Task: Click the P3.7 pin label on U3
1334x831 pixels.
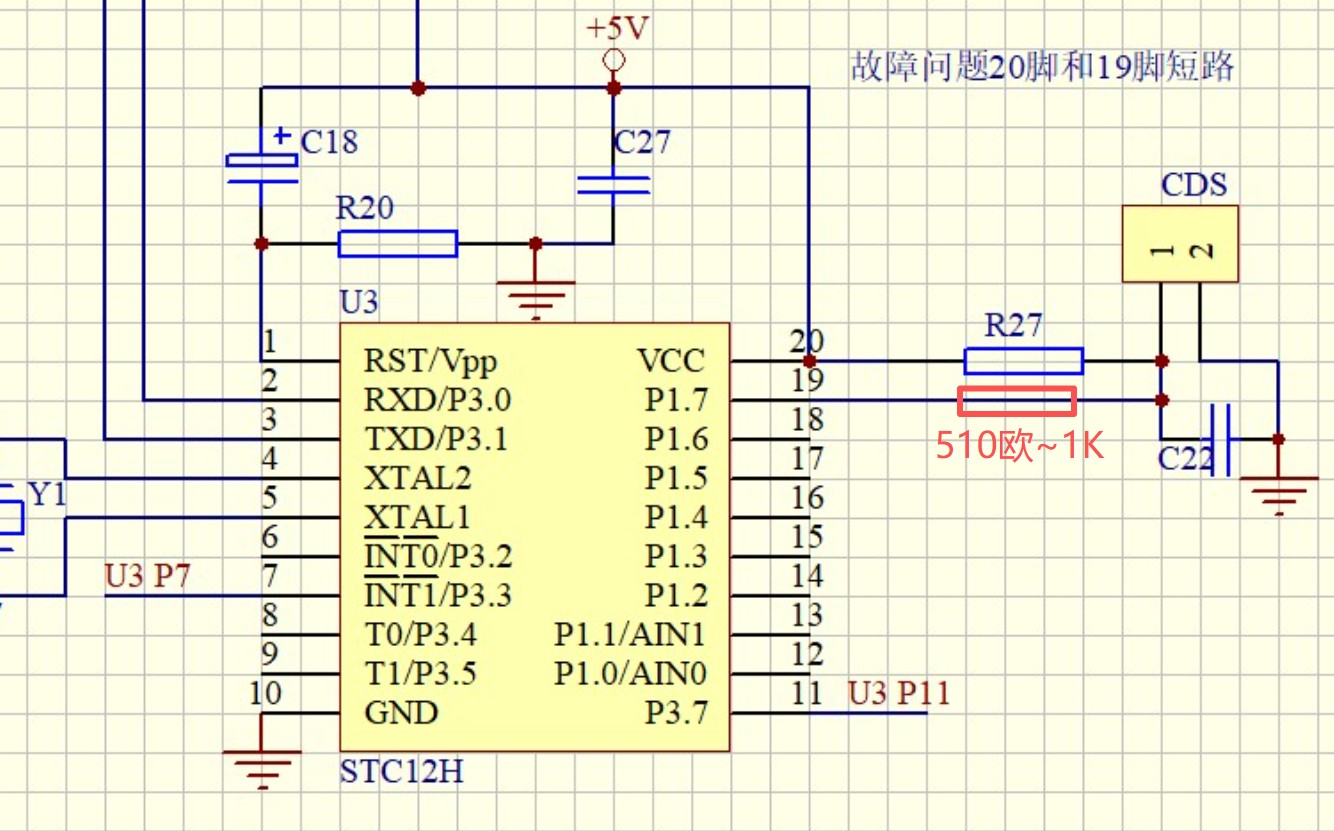Action: coord(675,713)
